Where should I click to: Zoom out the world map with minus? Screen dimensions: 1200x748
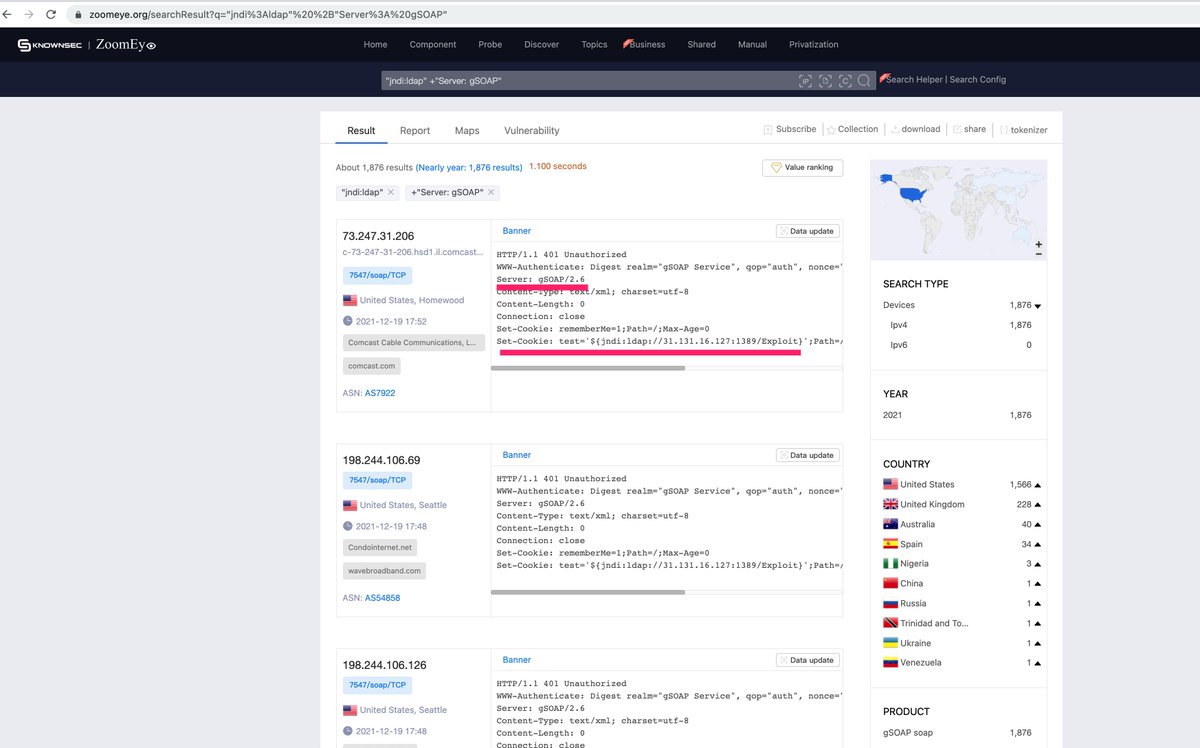coord(1039,254)
